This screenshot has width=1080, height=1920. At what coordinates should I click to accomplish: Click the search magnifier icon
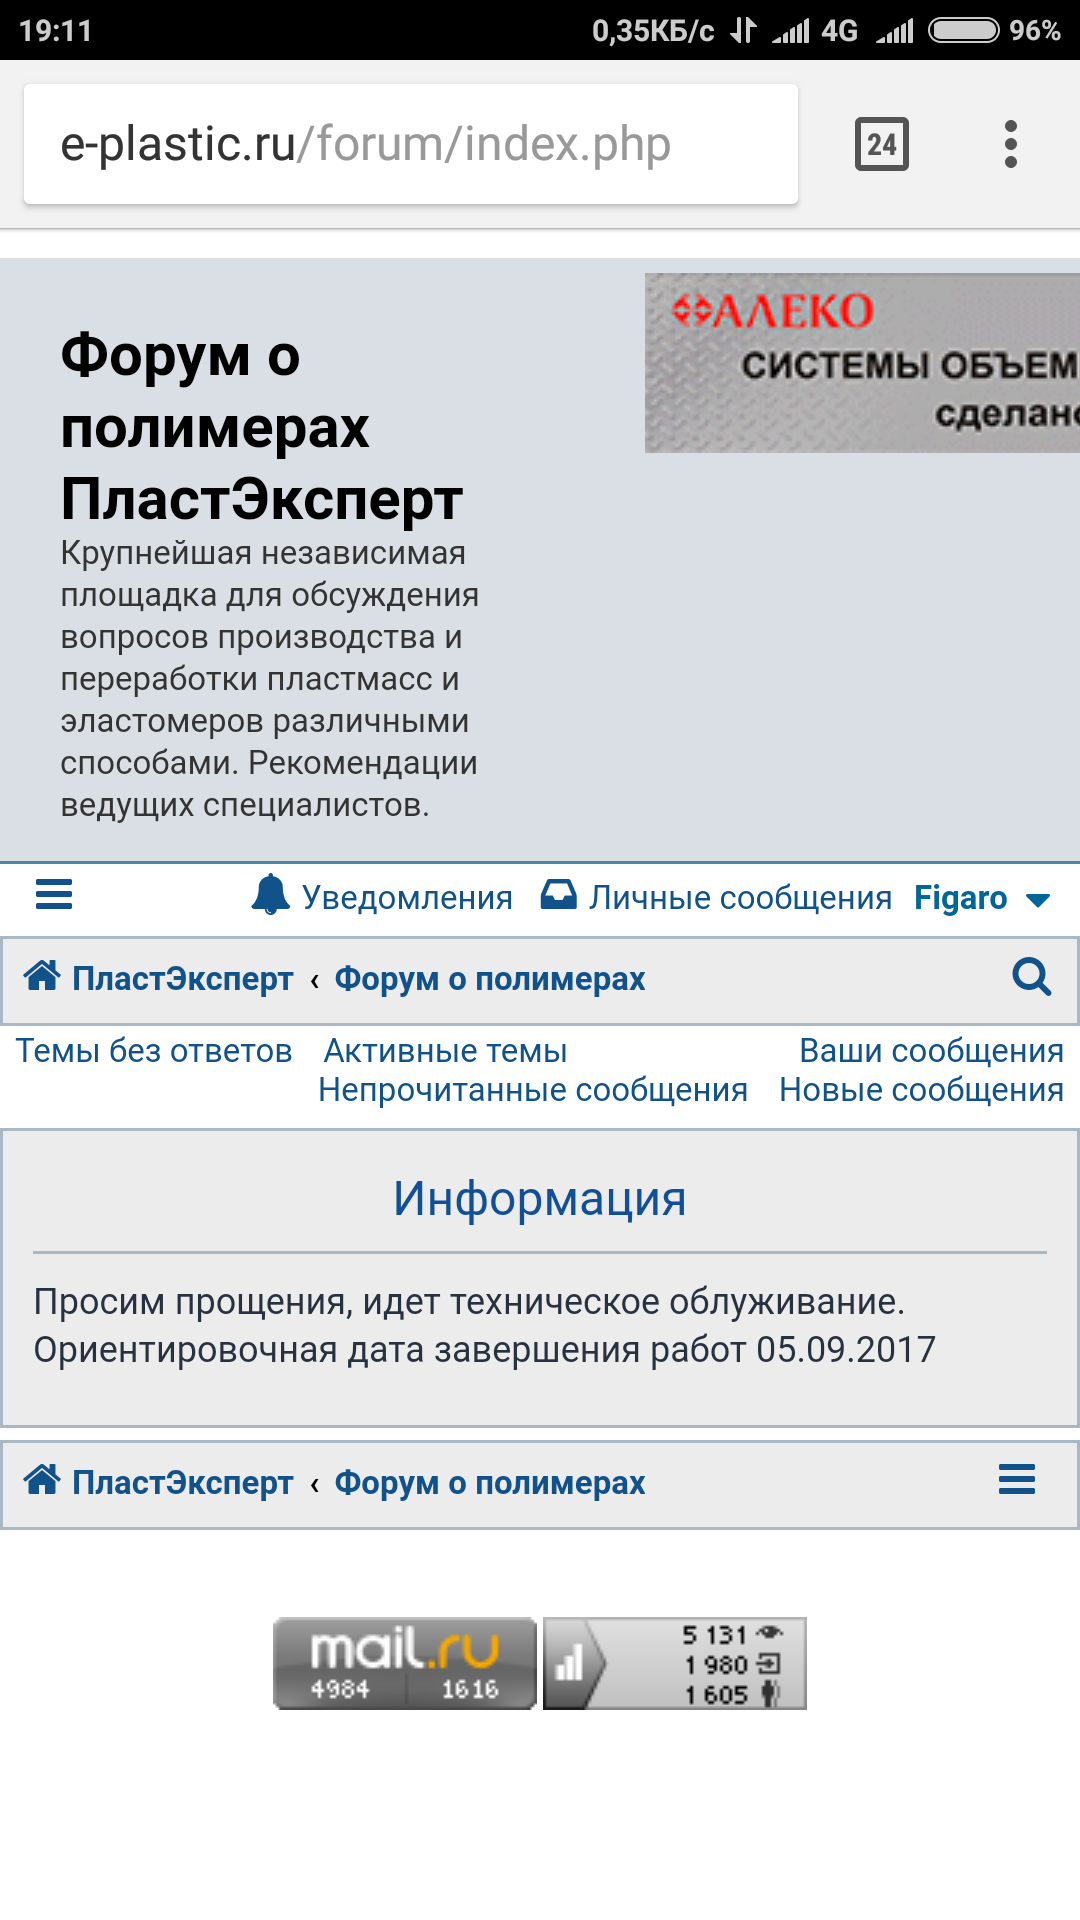(x=1031, y=977)
